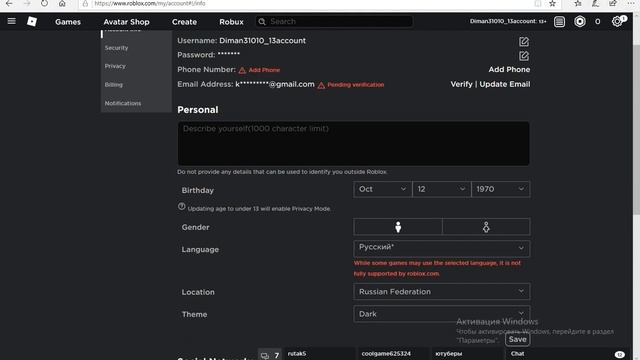Image resolution: width=640 pixels, height=360 pixels.
Task: Open the birthday month dropdown
Action: [x=382, y=189]
